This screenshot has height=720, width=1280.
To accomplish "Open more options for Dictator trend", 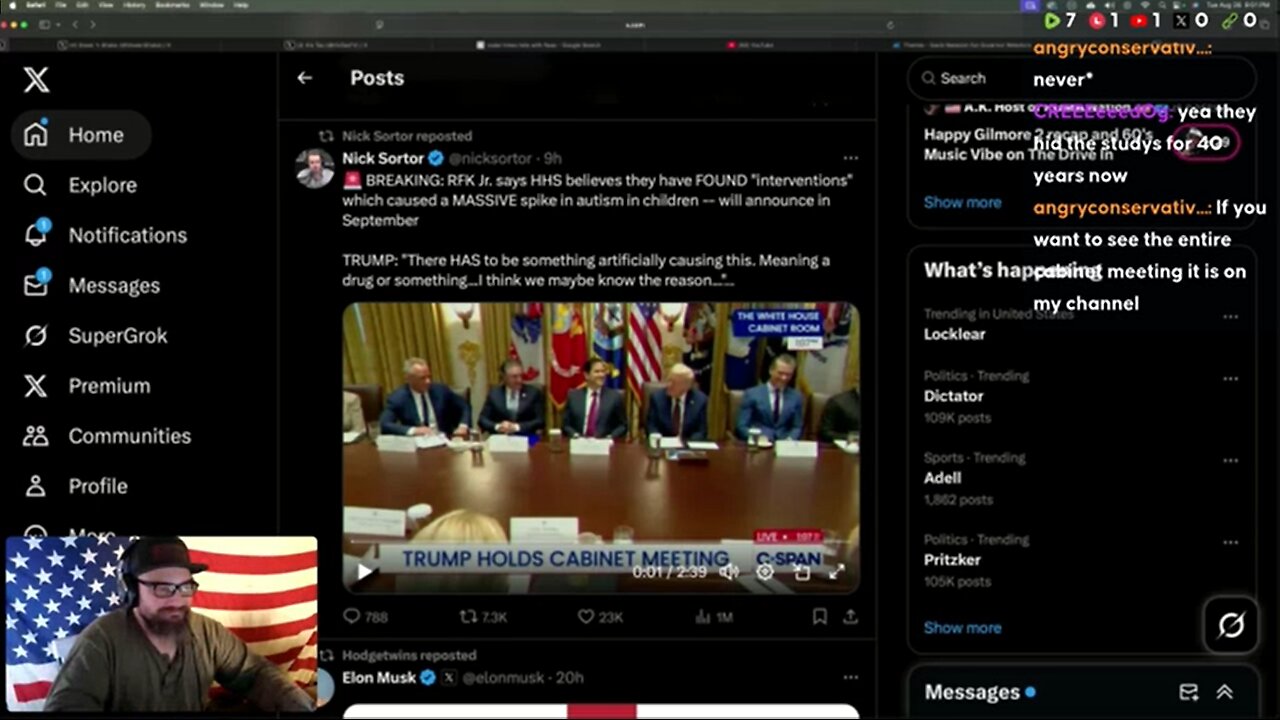I will (1230, 378).
